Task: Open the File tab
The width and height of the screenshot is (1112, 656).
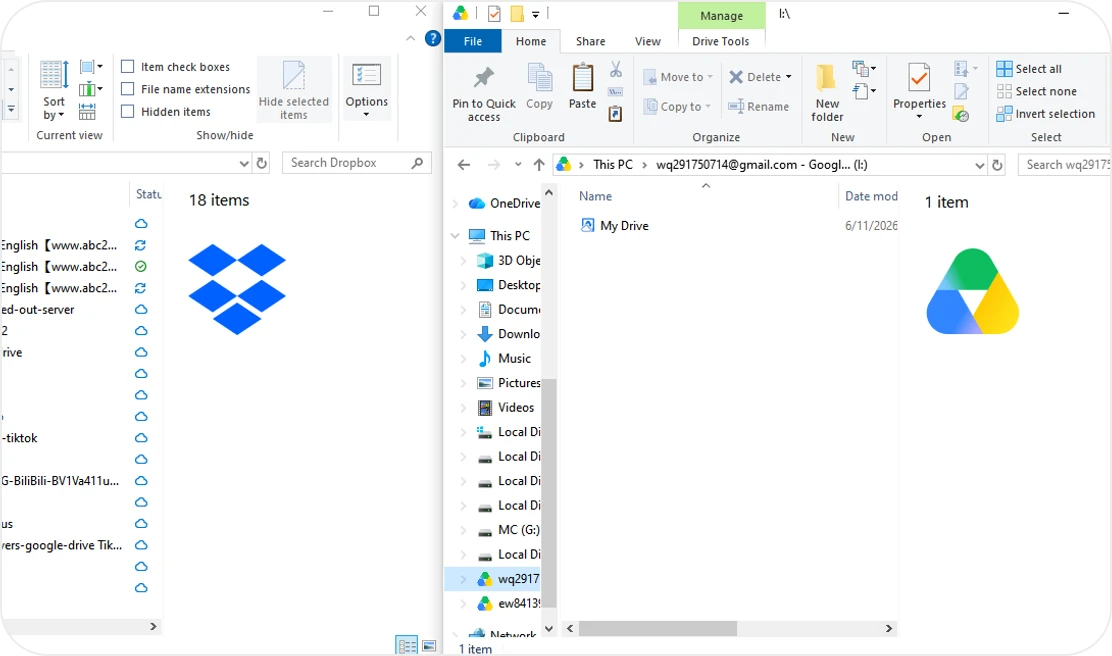Action: [473, 41]
